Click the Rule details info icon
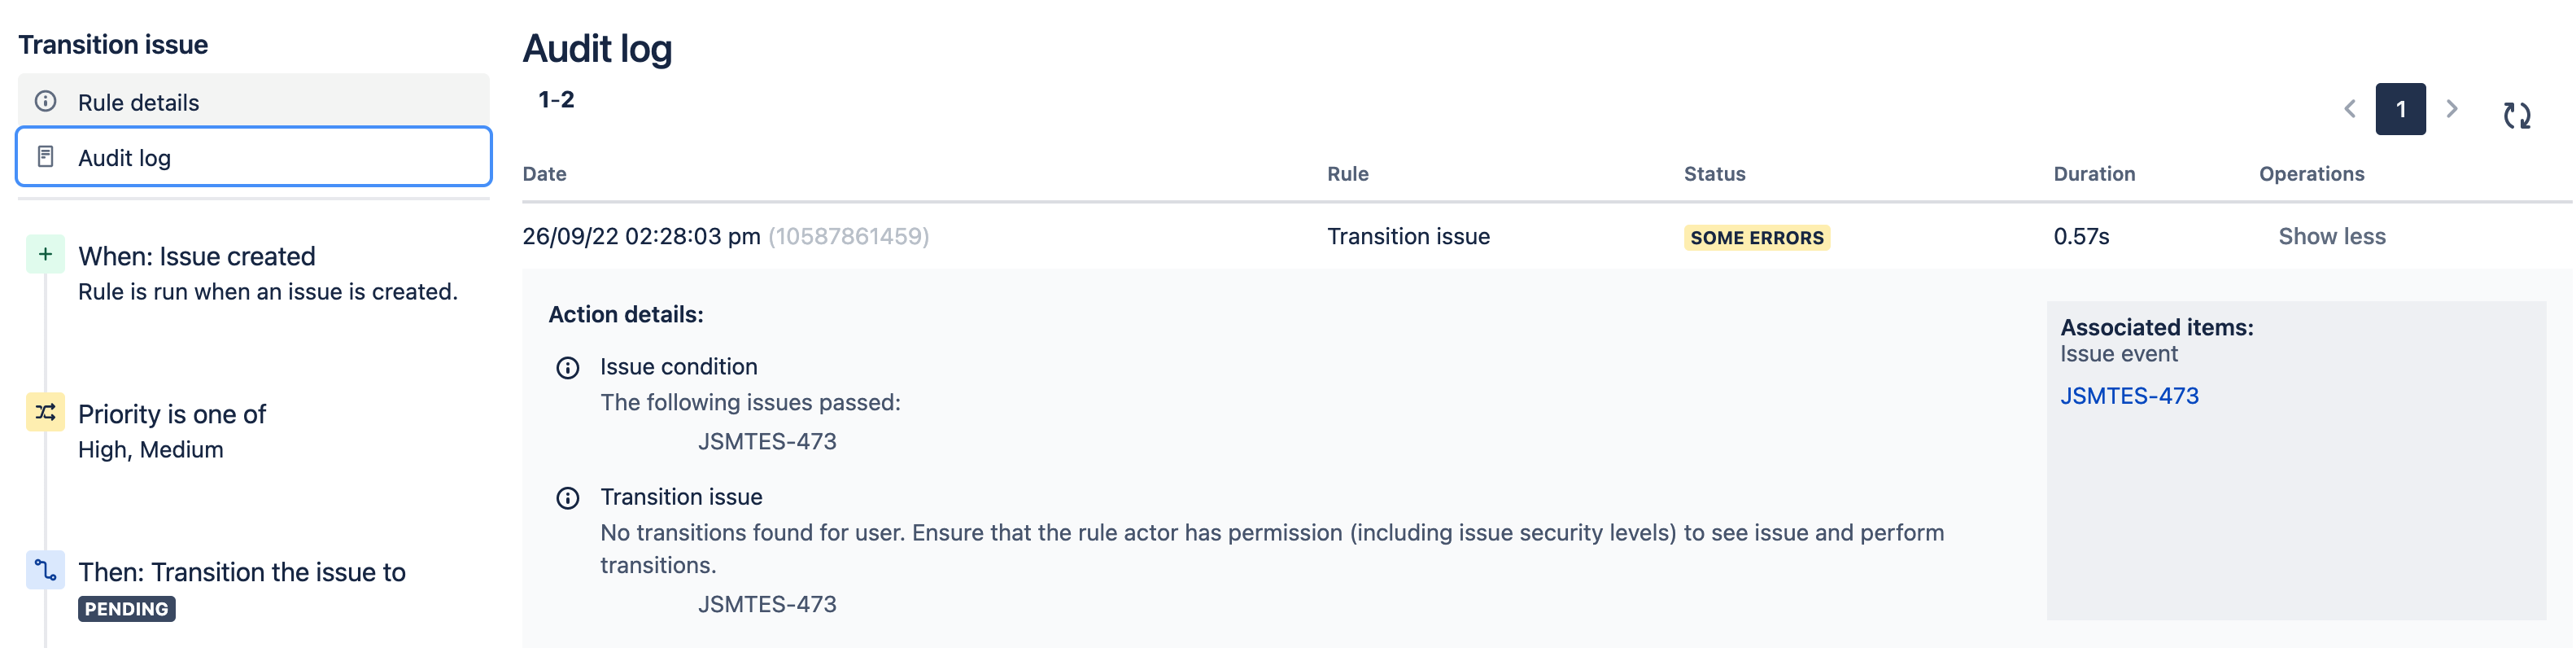Screen dimensions: 2576x648 pyautogui.click(x=46, y=101)
